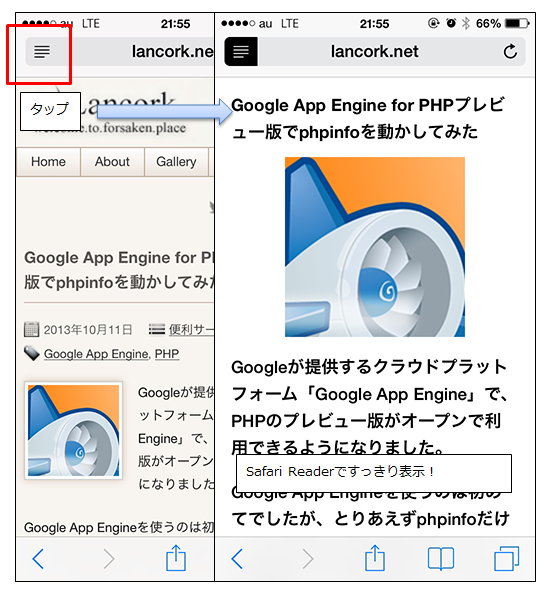
Task: Tap the lancork.net address field on right
Action: click(375, 52)
